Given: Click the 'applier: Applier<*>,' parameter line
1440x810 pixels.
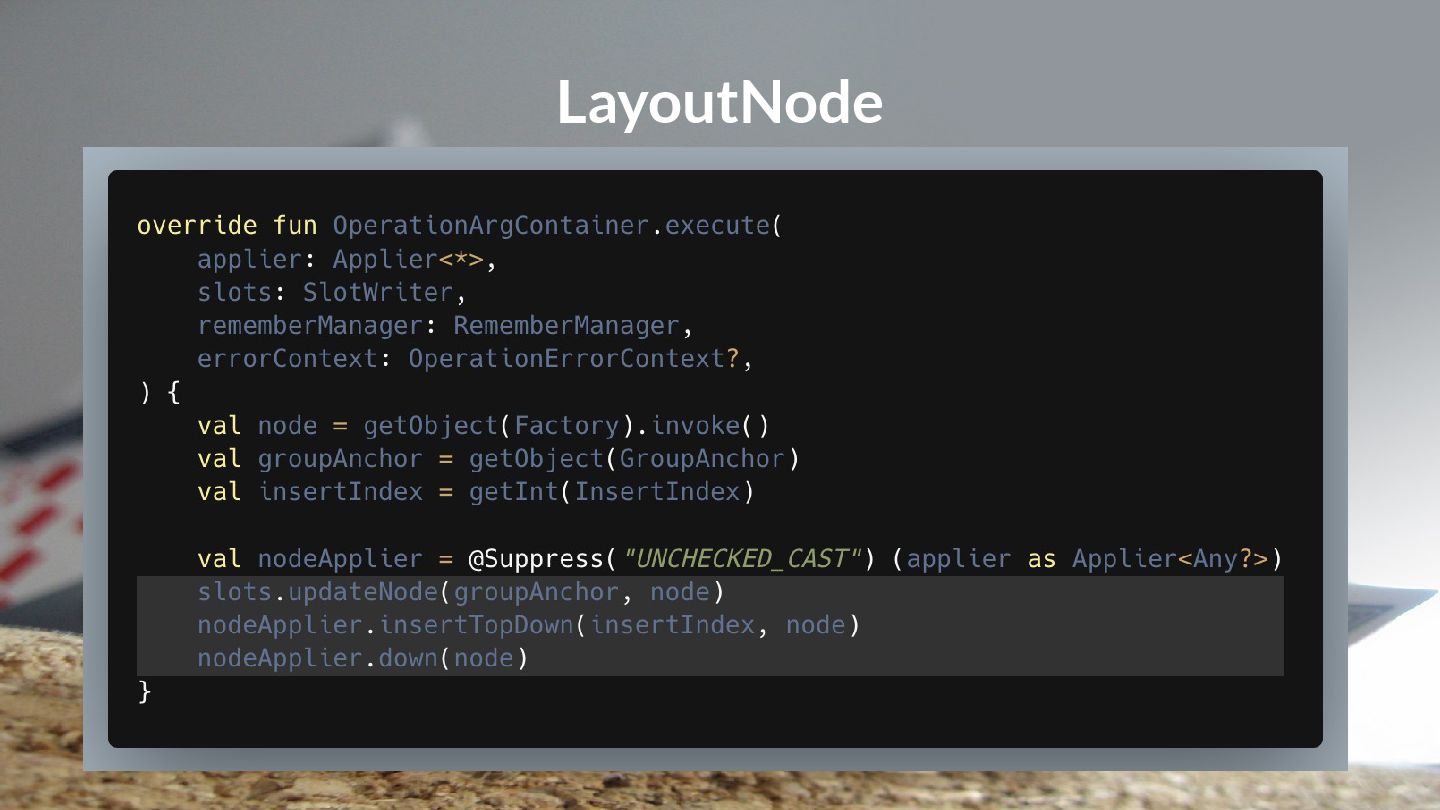Looking at the screenshot, I should point(347,259).
